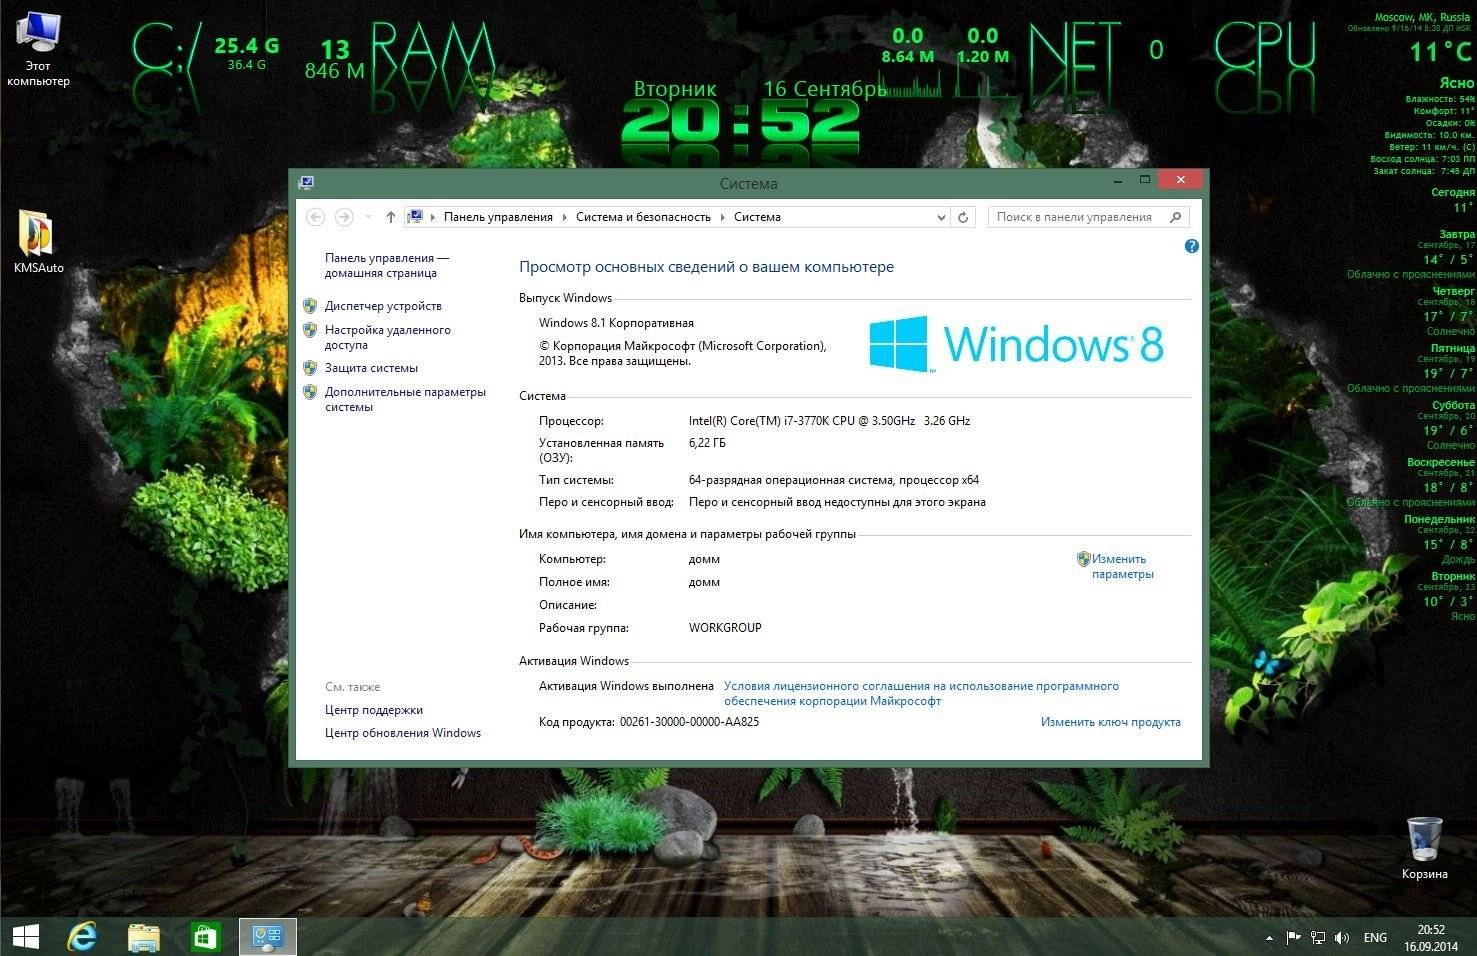Open the KMSAuto desktop icon
Viewport: 1477px width, 956px height.
(38, 242)
